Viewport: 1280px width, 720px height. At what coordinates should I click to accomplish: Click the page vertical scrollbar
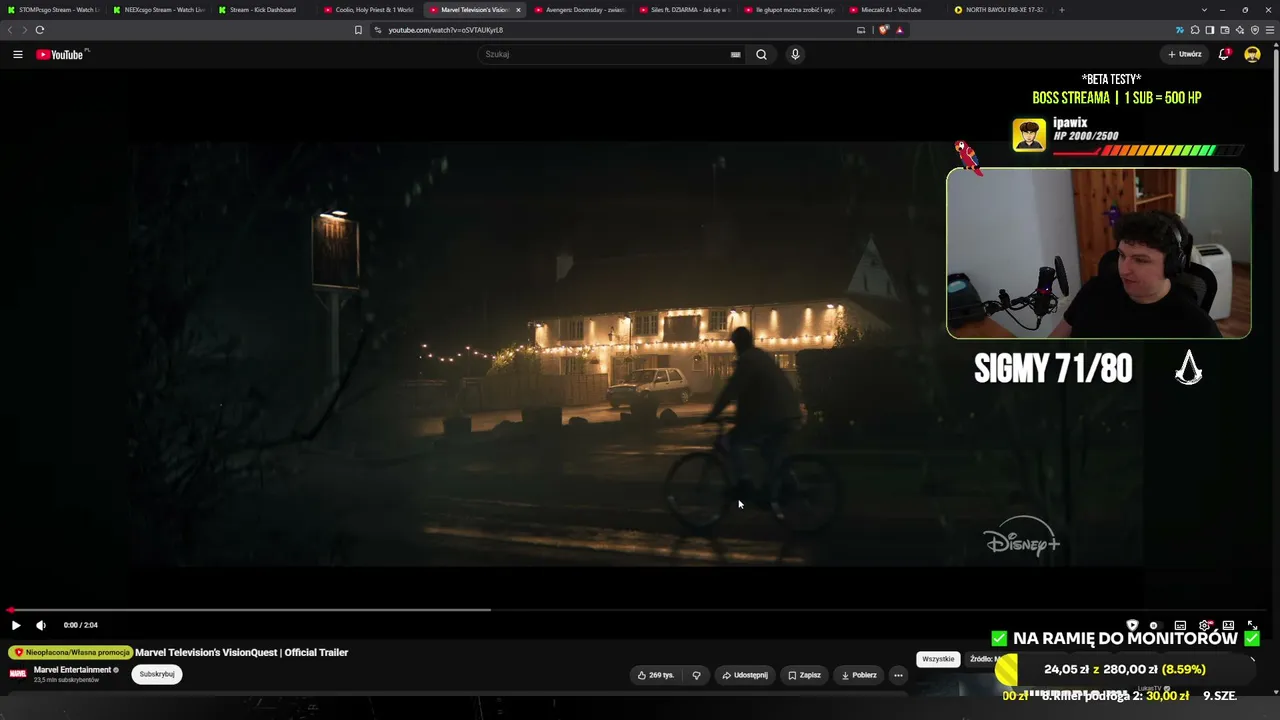click(1276, 110)
